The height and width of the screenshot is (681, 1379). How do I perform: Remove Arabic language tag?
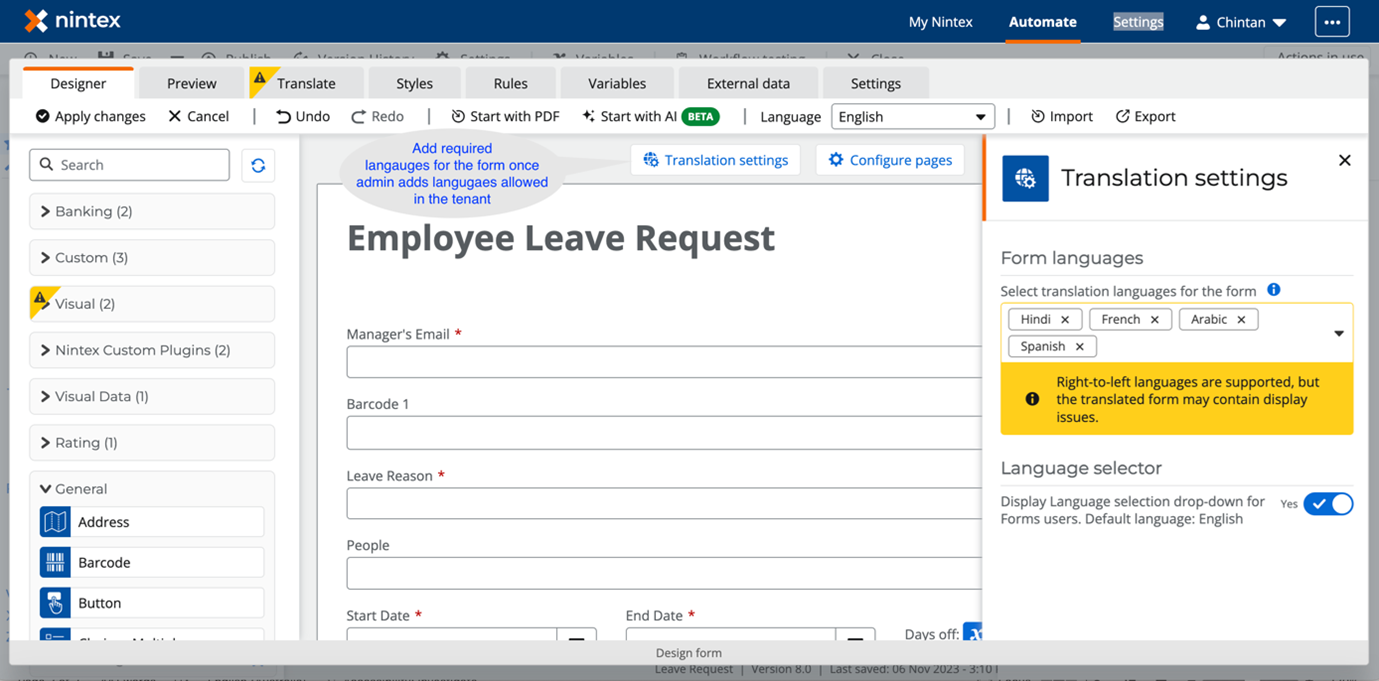click(x=1241, y=320)
